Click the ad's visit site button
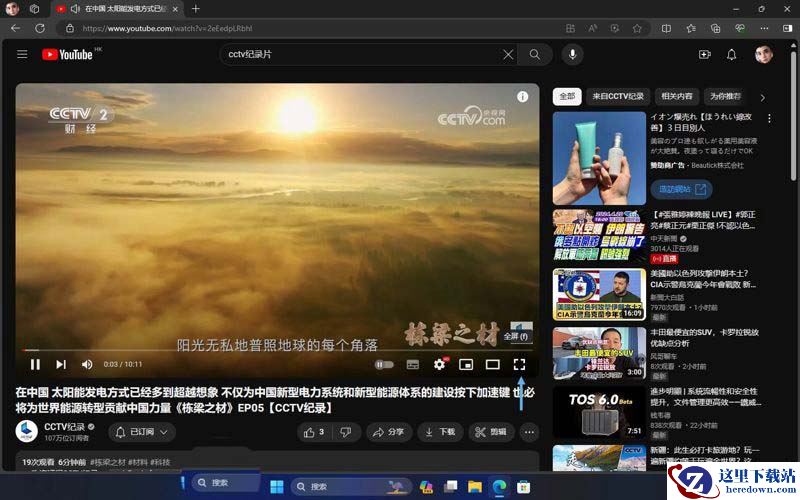This screenshot has width=800, height=500. 681,189
